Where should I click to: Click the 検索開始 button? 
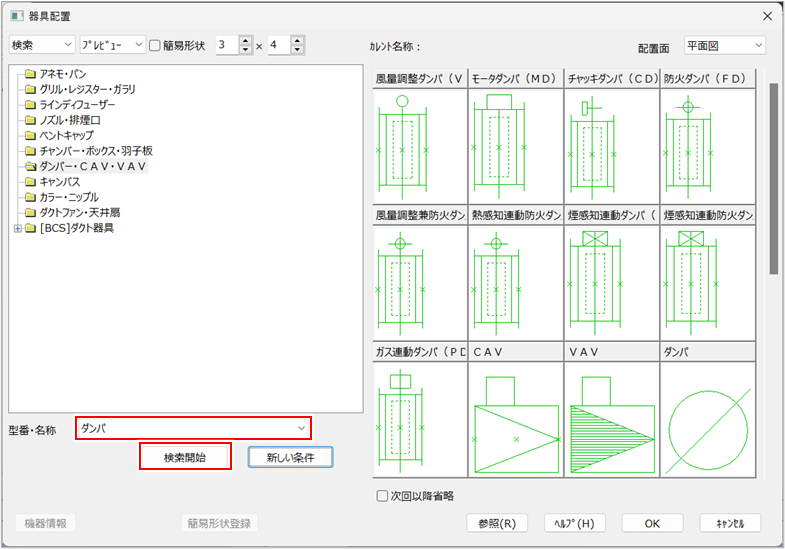point(185,457)
